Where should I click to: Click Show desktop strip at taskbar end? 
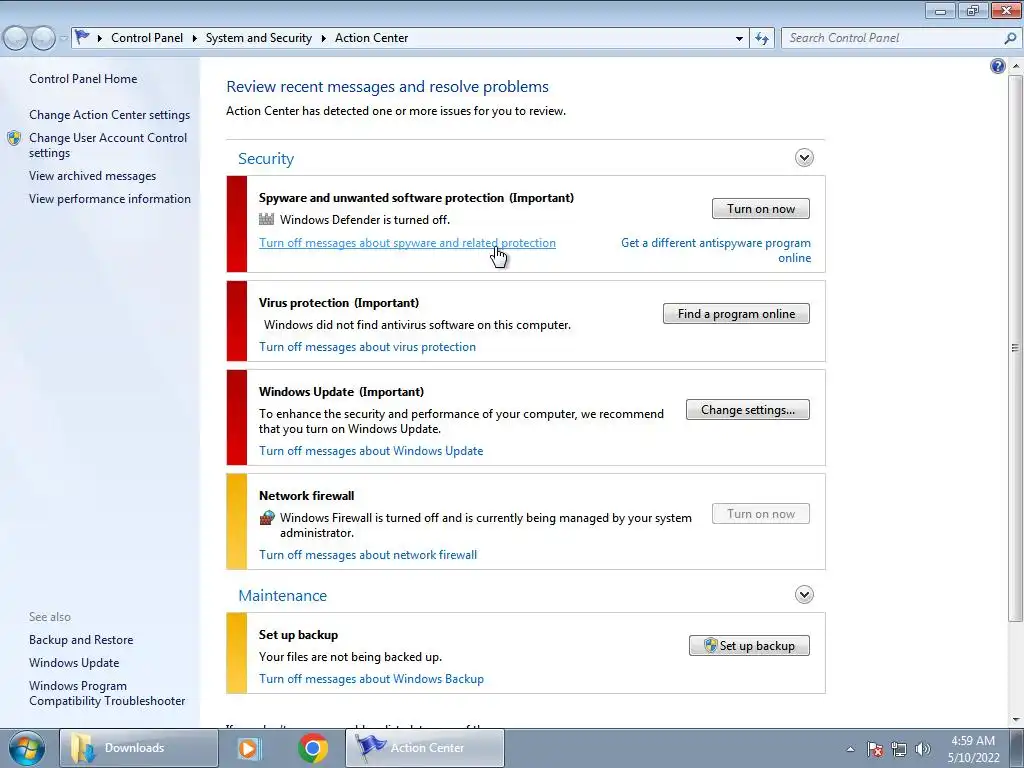click(x=1017, y=748)
